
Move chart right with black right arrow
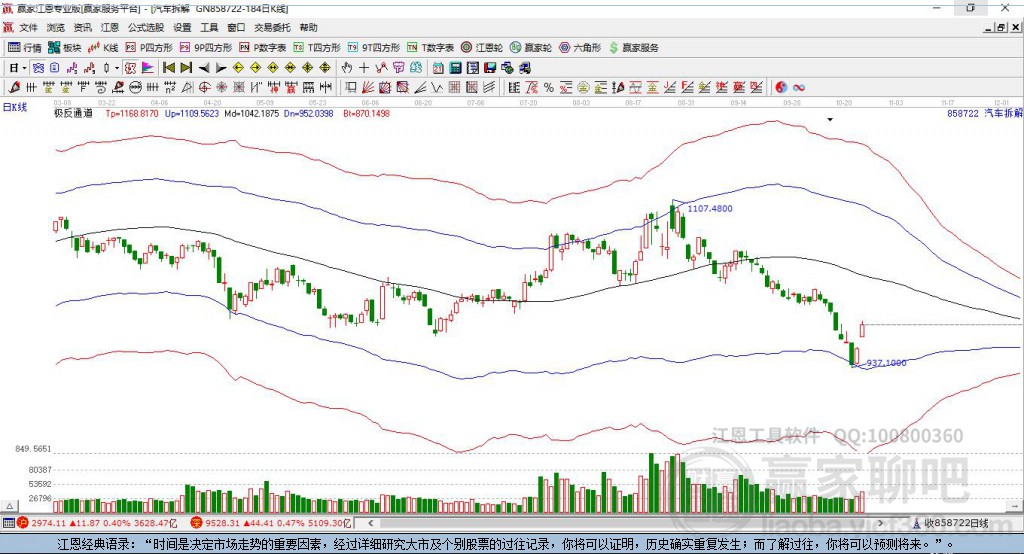221,67
